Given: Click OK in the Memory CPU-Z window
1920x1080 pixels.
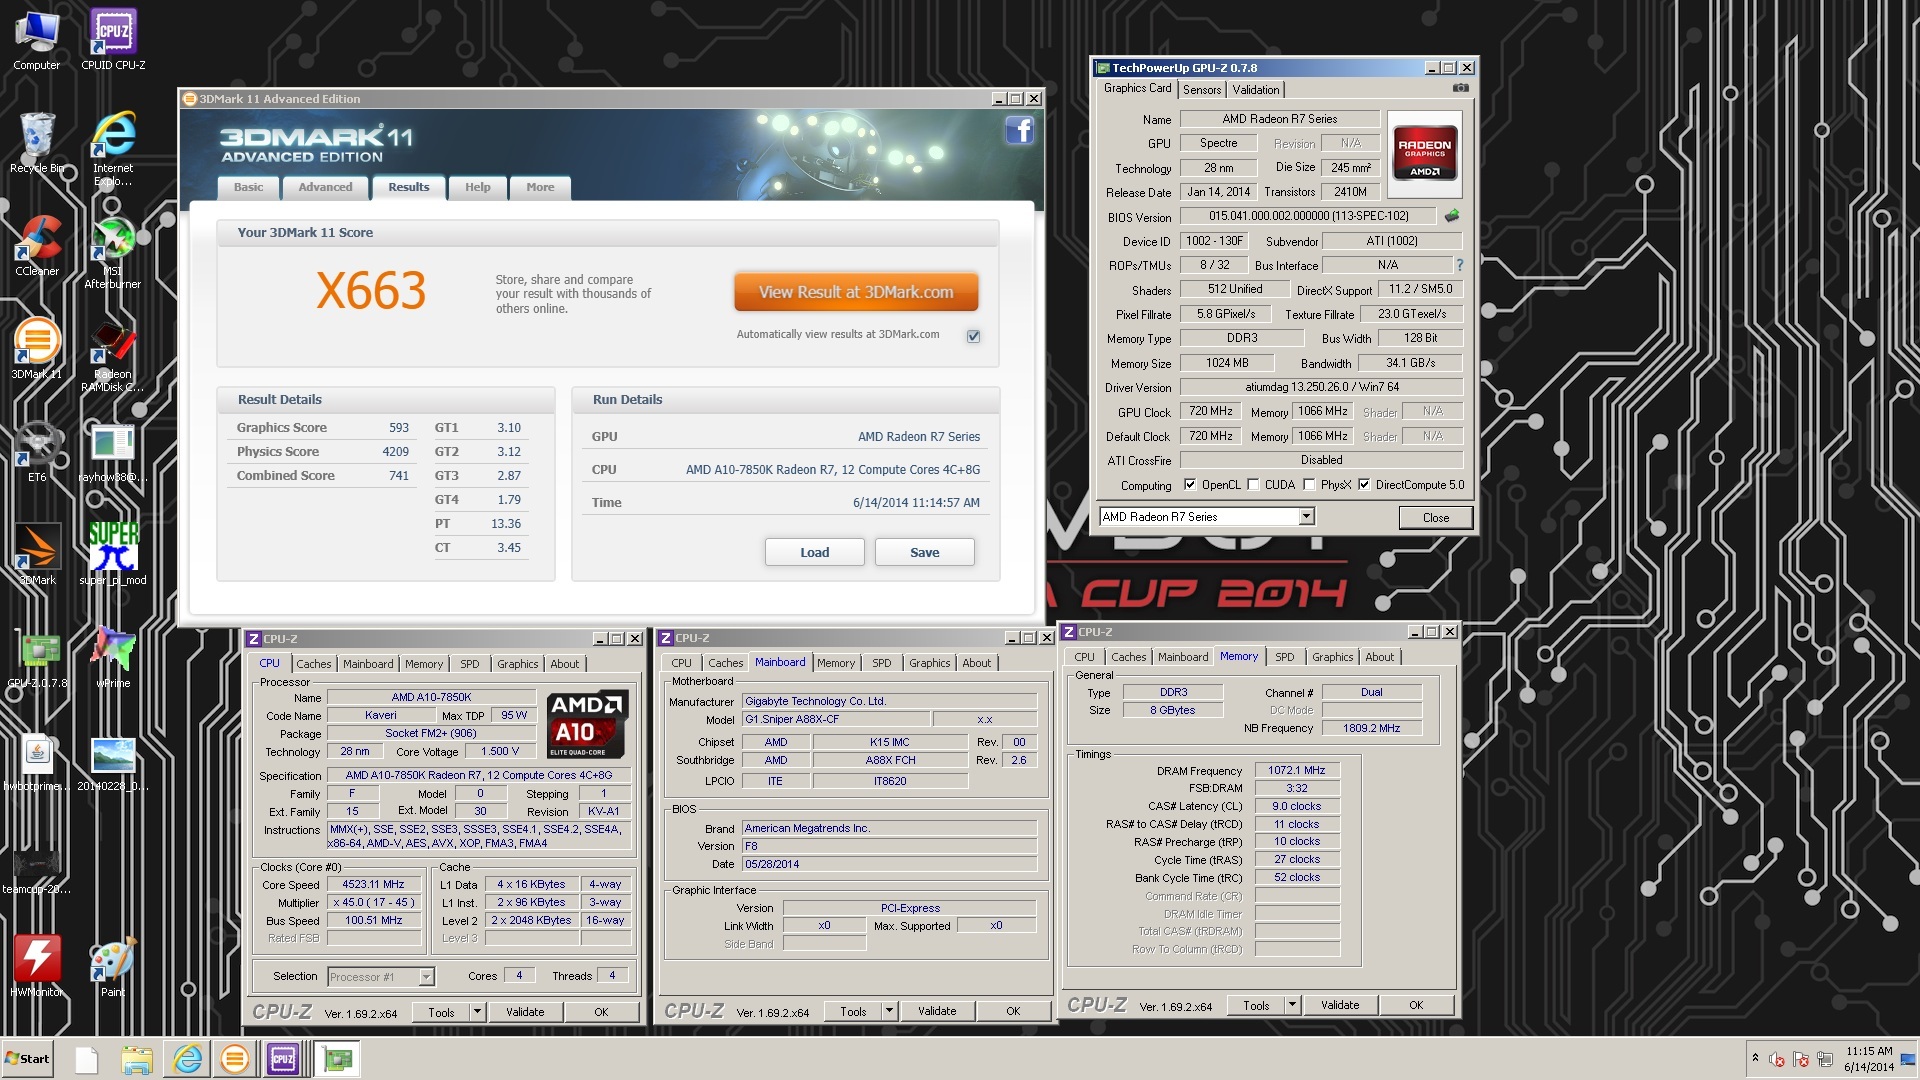Looking at the screenshot, I should 1416,1005.
